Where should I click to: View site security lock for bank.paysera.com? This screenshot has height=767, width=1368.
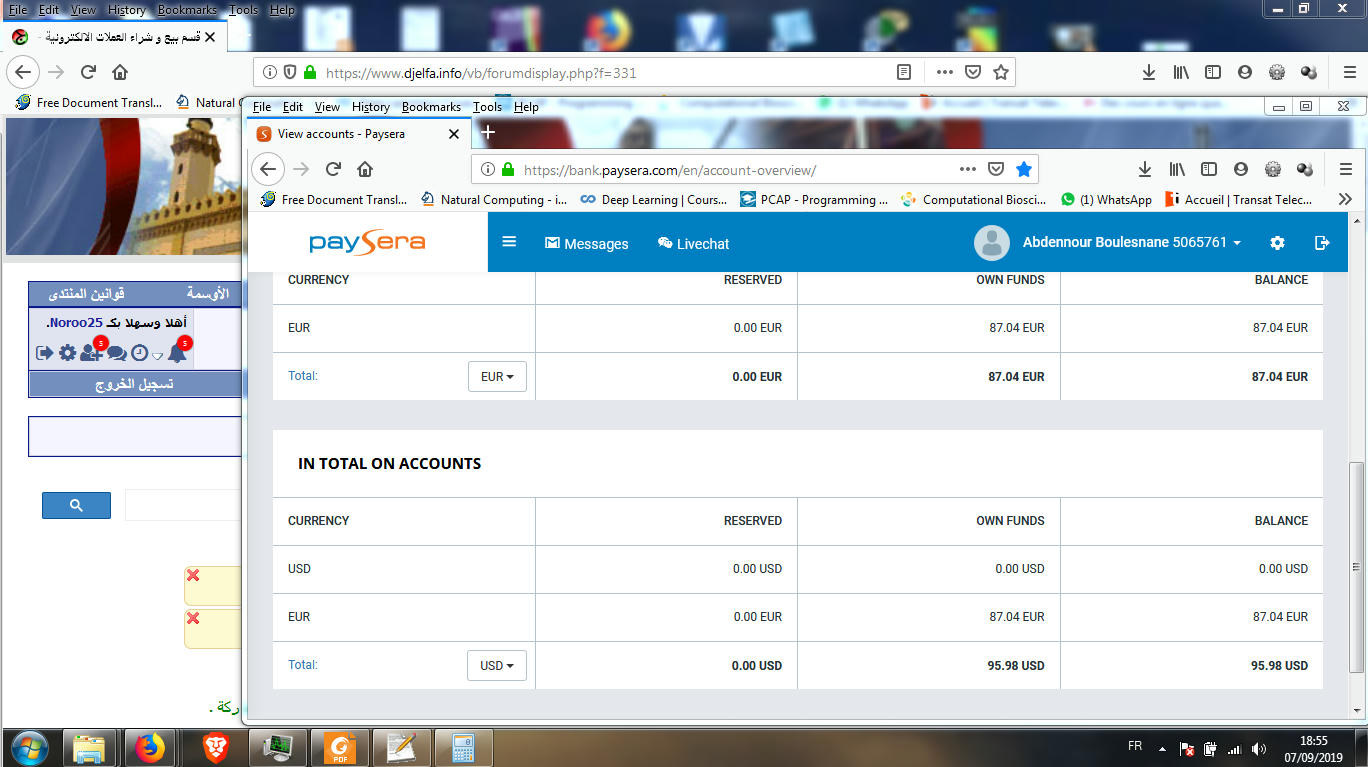pos(507,169)
